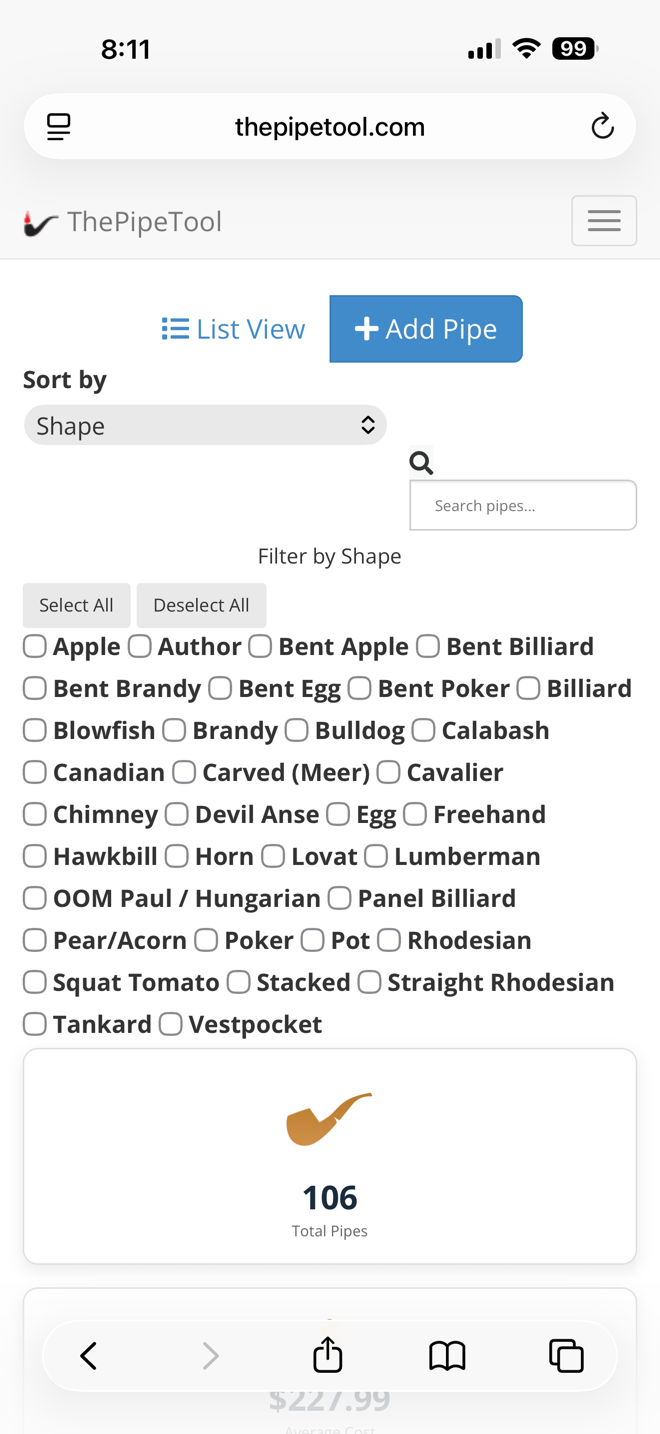This screenshot has height=1434, width=660.
Task: Tick the Rhodesian filter checkbox
Action: pyautogui.click(x=389, y=941)
